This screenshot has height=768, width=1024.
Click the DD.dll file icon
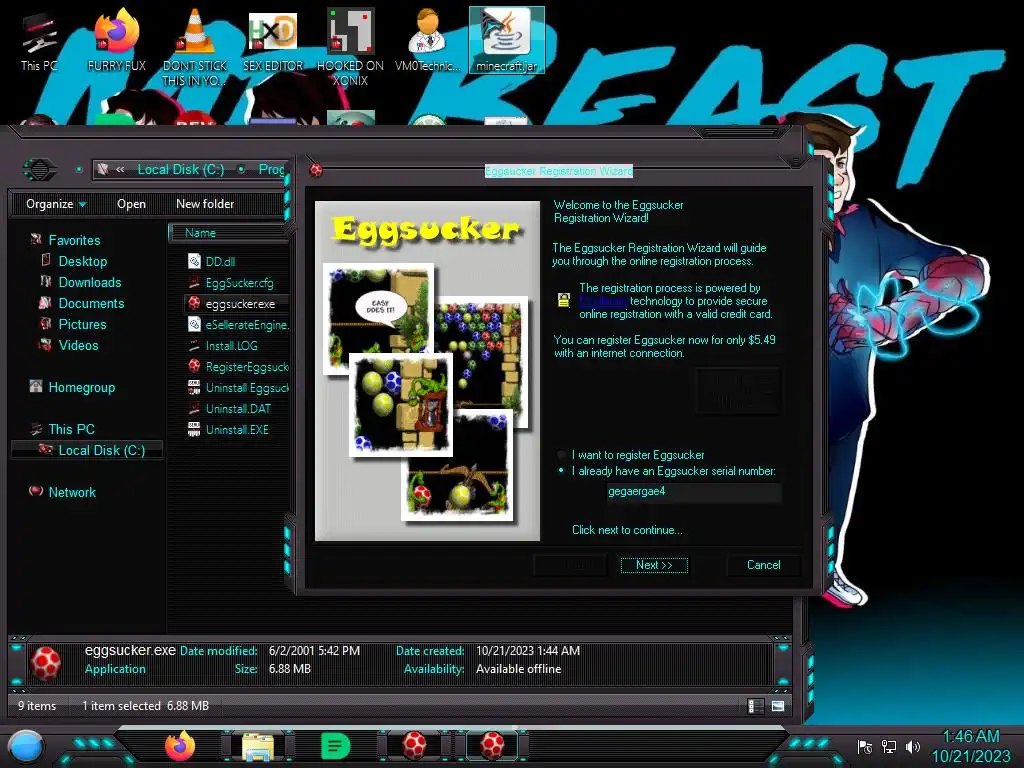194,261
